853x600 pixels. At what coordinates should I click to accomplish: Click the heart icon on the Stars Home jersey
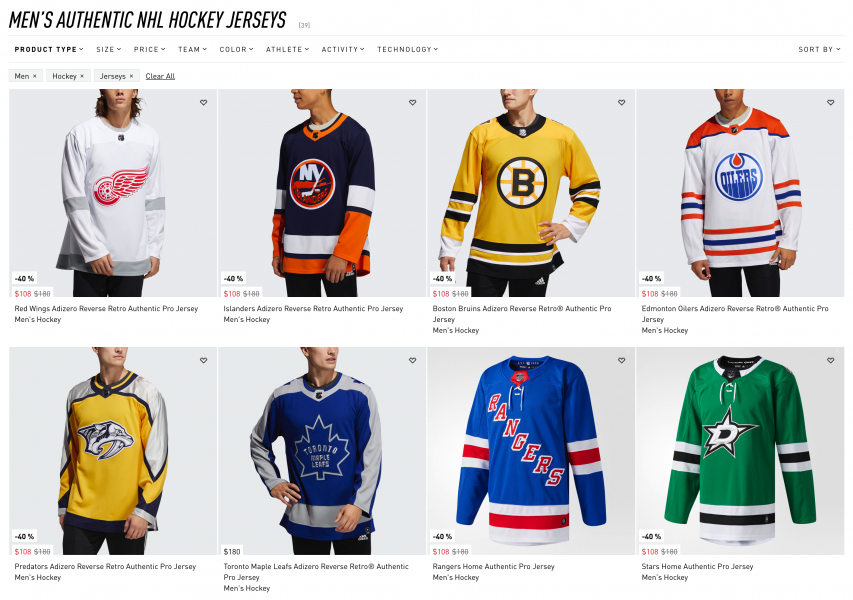(830, 360)
